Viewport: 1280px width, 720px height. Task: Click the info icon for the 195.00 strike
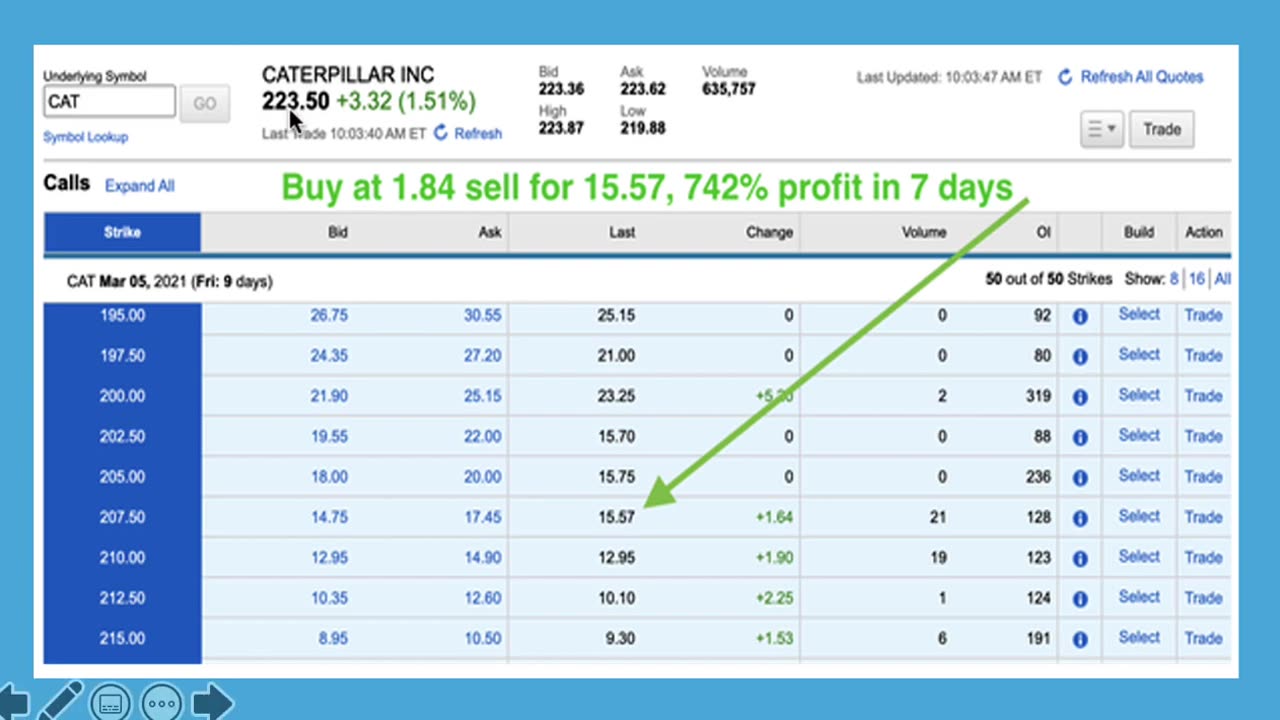pos(1080,316)
